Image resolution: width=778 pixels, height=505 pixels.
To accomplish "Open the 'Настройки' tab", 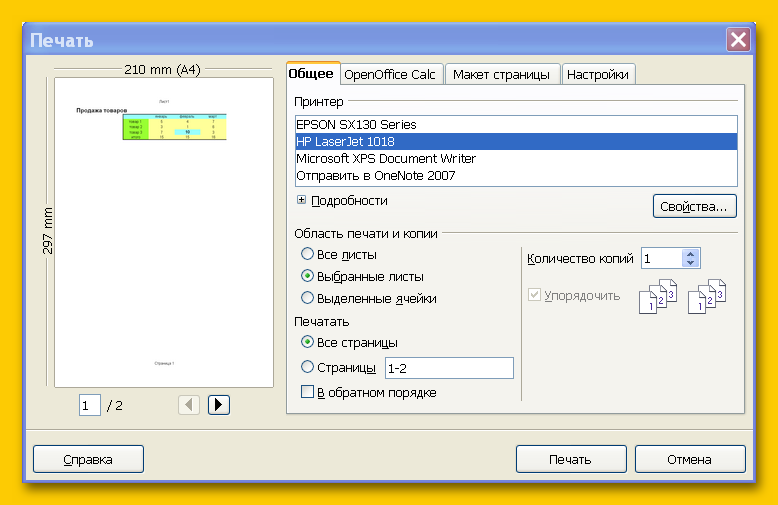I will 597,75.
